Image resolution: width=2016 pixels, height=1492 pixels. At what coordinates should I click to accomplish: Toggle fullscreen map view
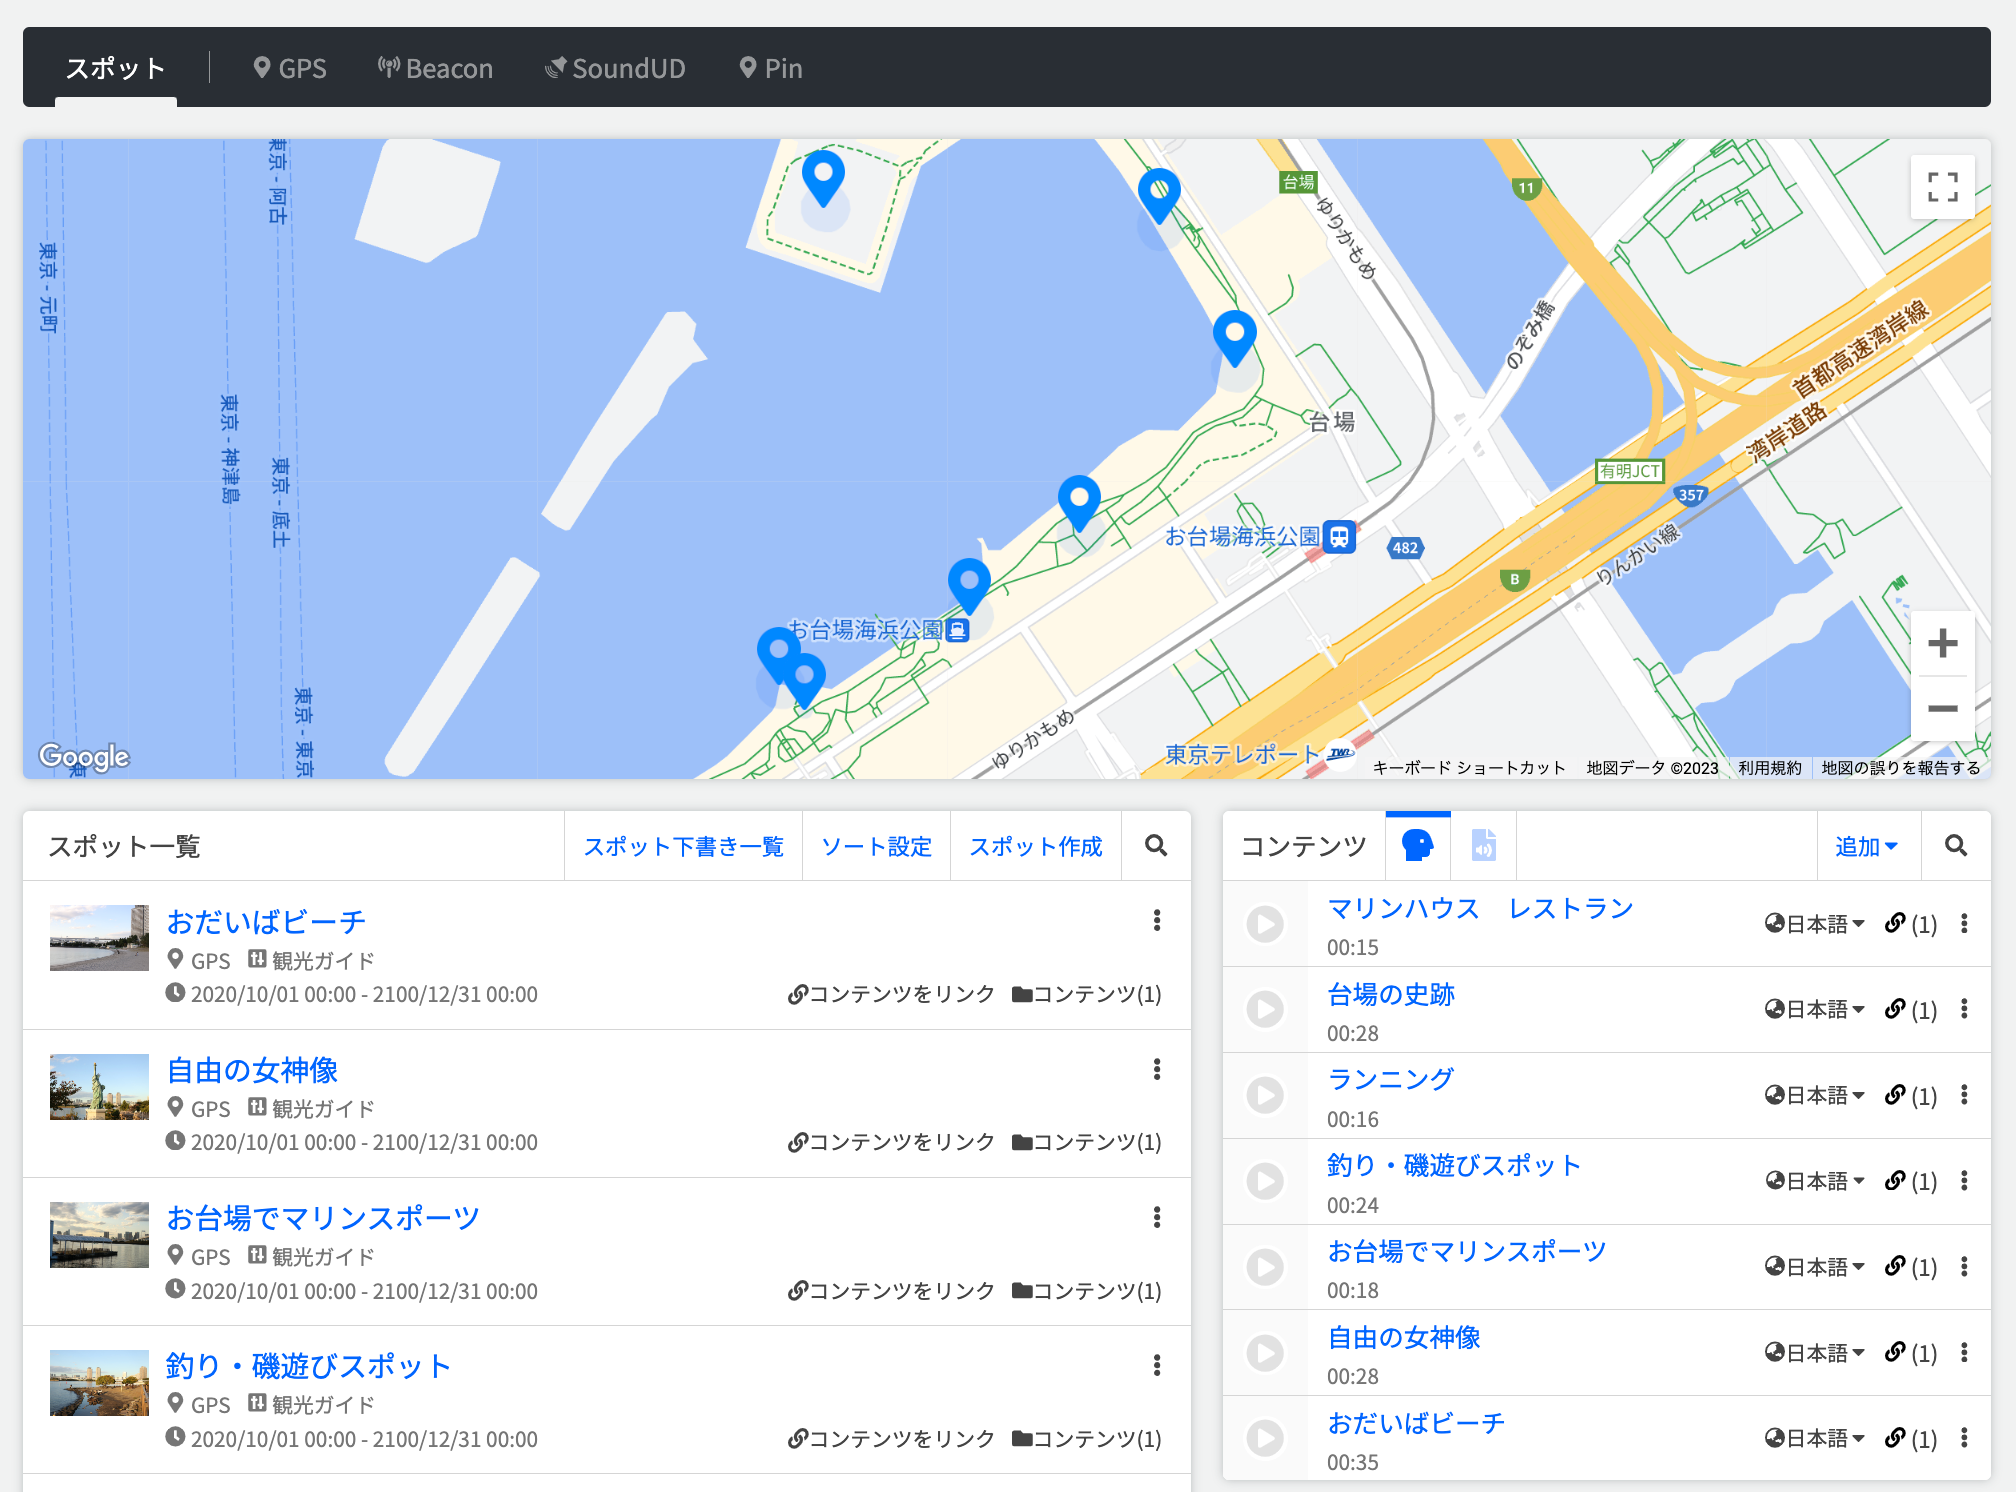click(1941, 187)
